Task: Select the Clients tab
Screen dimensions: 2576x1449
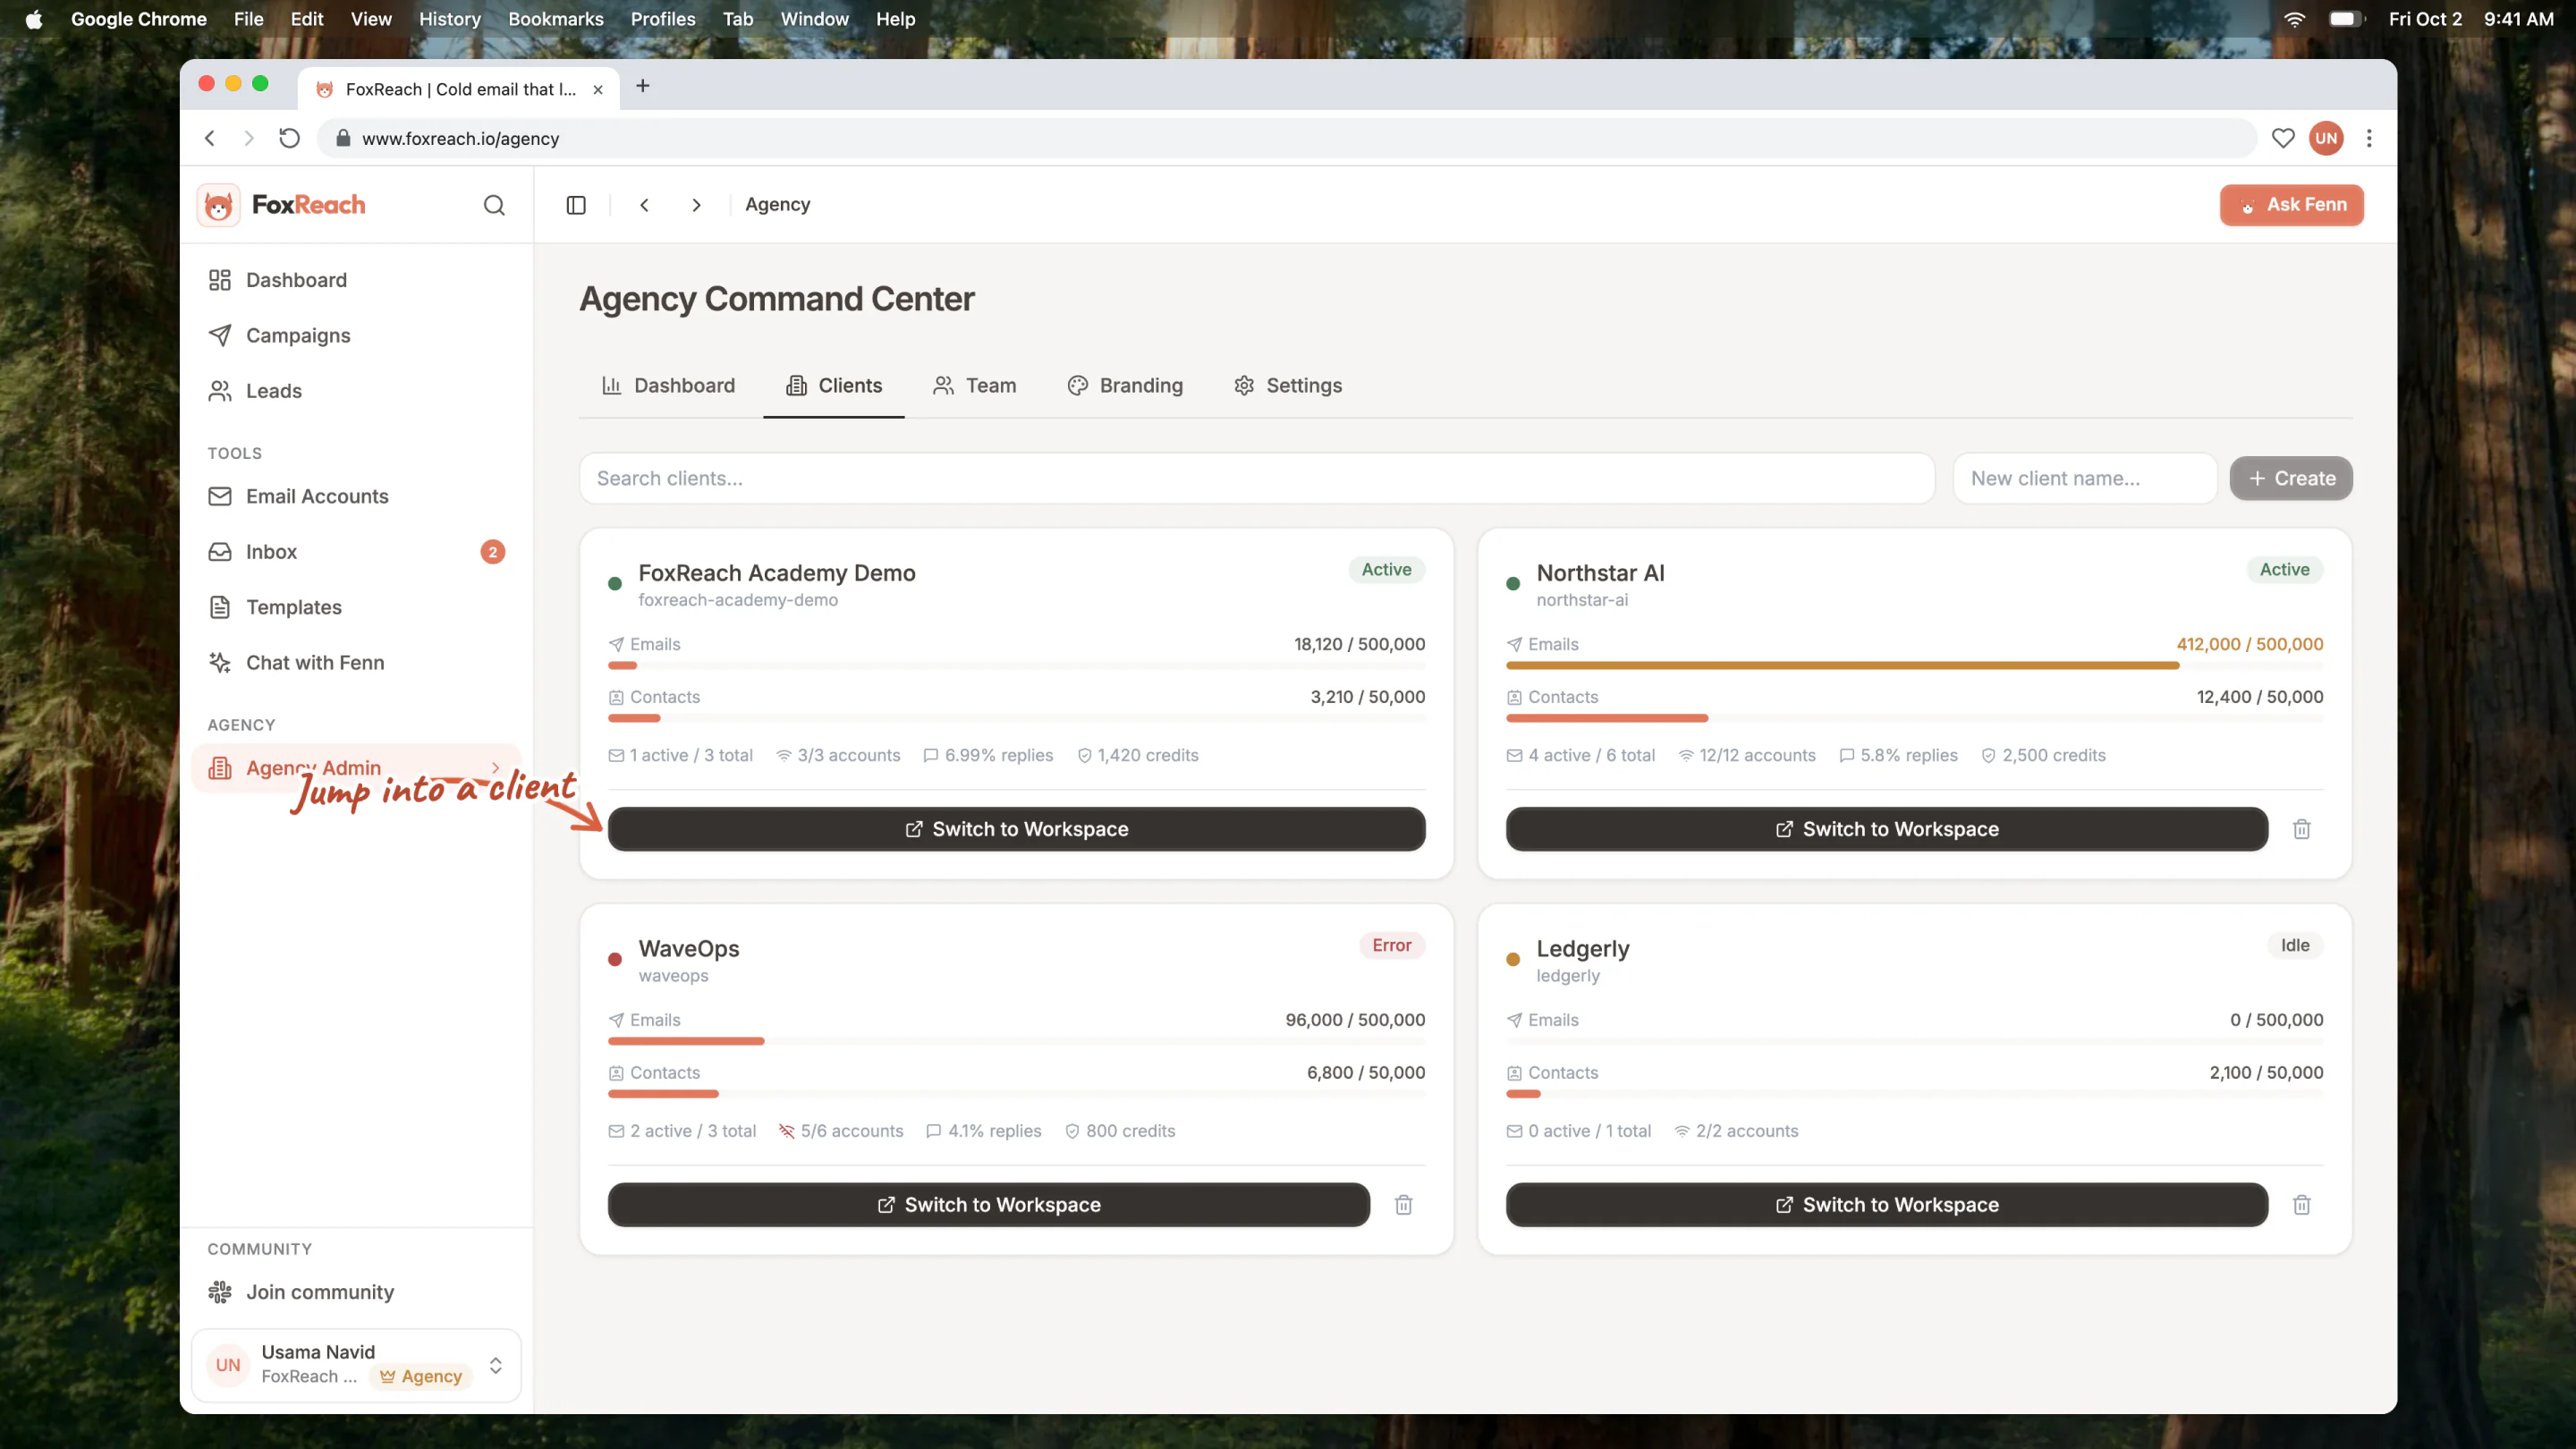Action: [x=834, y=386]
